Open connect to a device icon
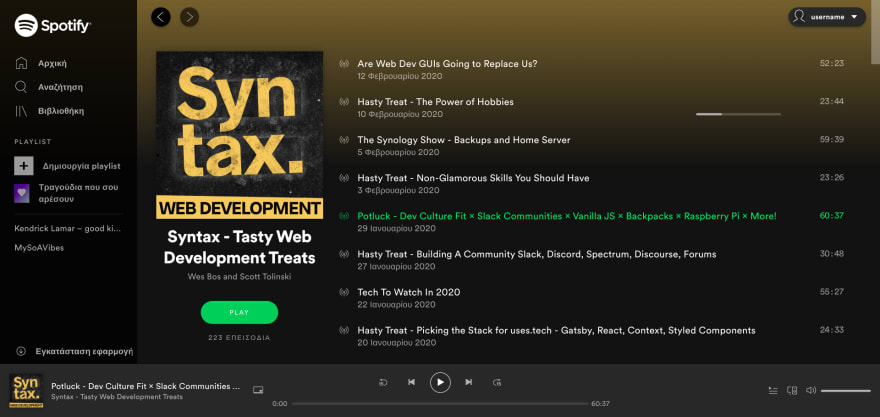 792,390
